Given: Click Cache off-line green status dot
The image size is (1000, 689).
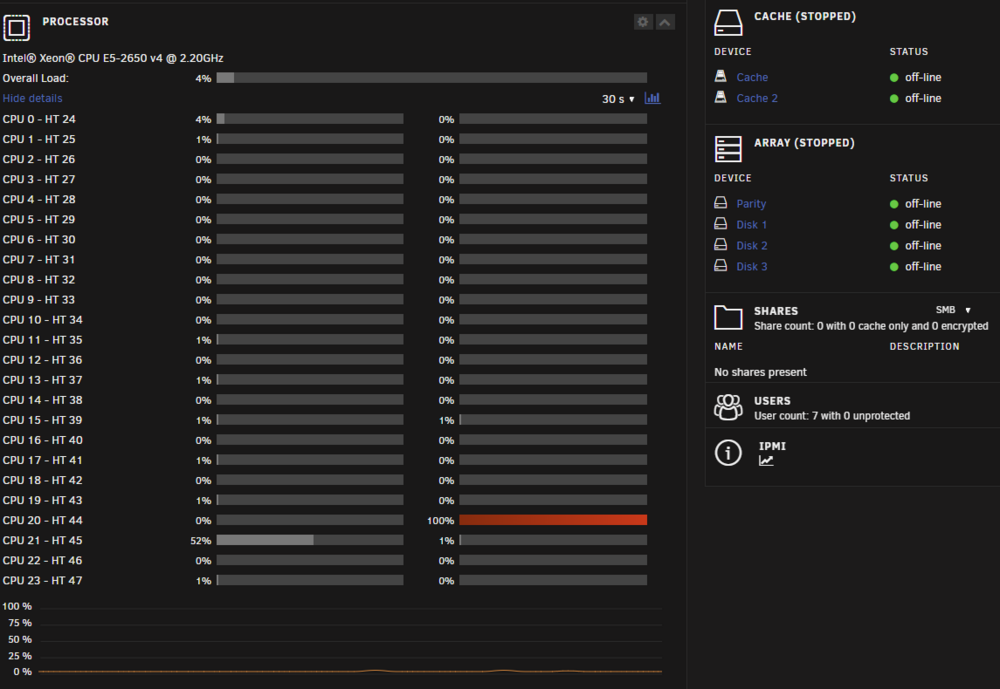Looking at the screenshot, I should pyautogui.click(x=894, y=78).
